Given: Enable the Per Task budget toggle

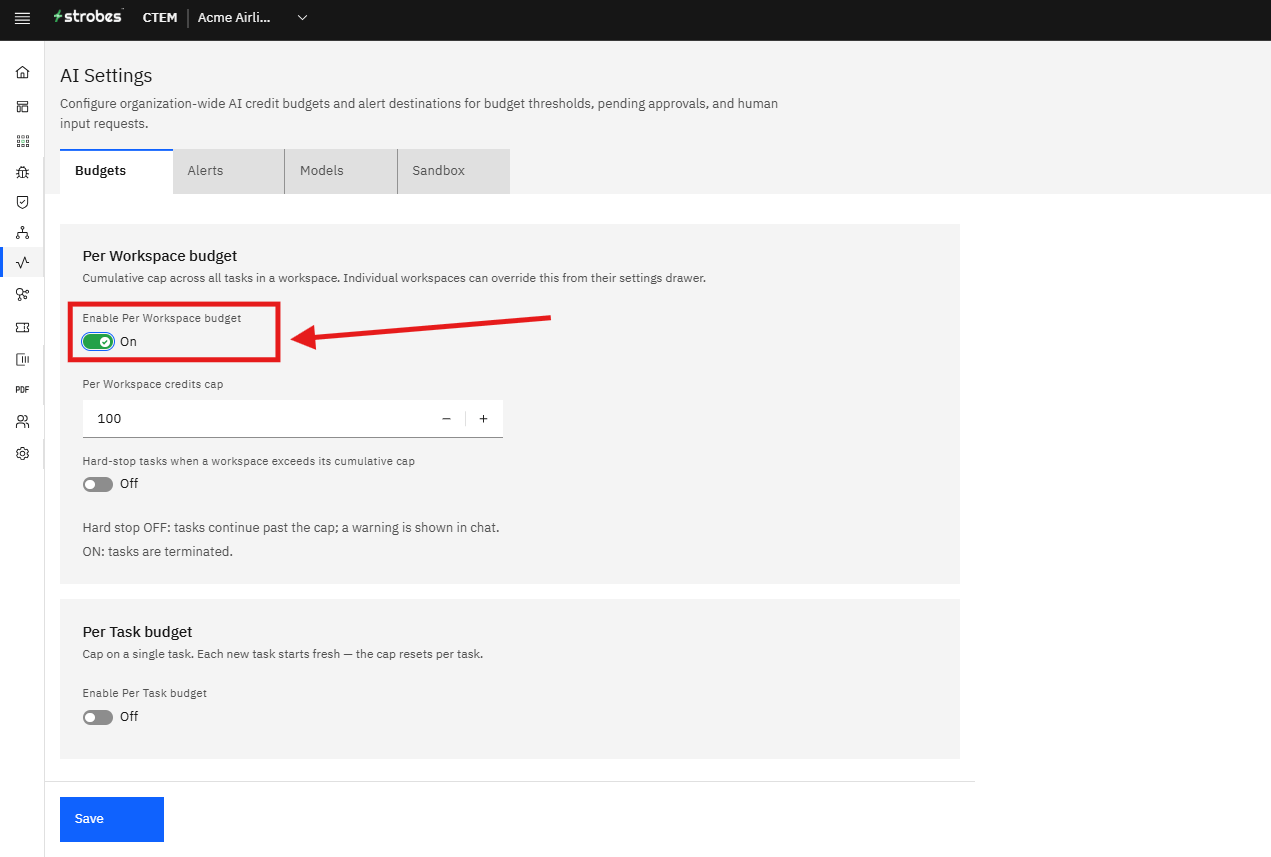Looking at the screenshot, I should click(x=98, y=717).
